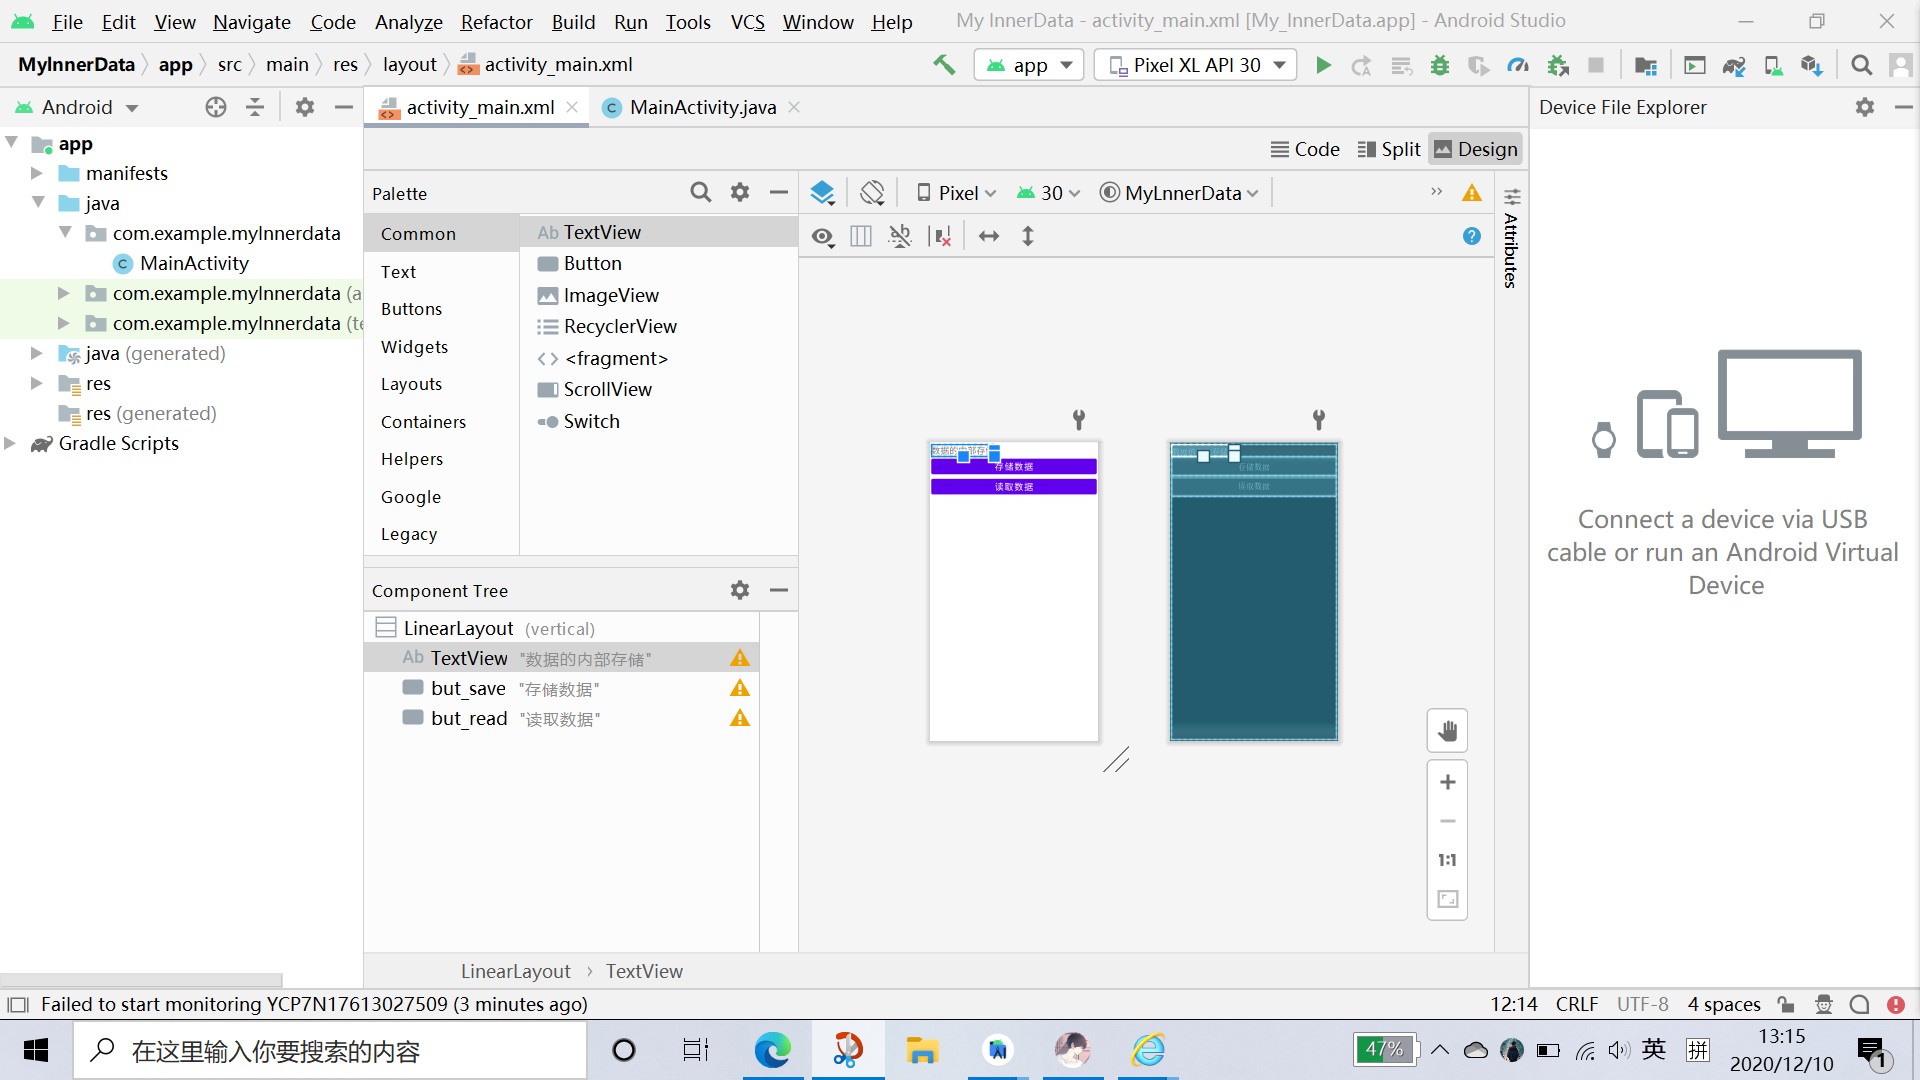Select but_save in Component Tree
This screenshot has width=1920, height=1080.
tap(468, 688)
